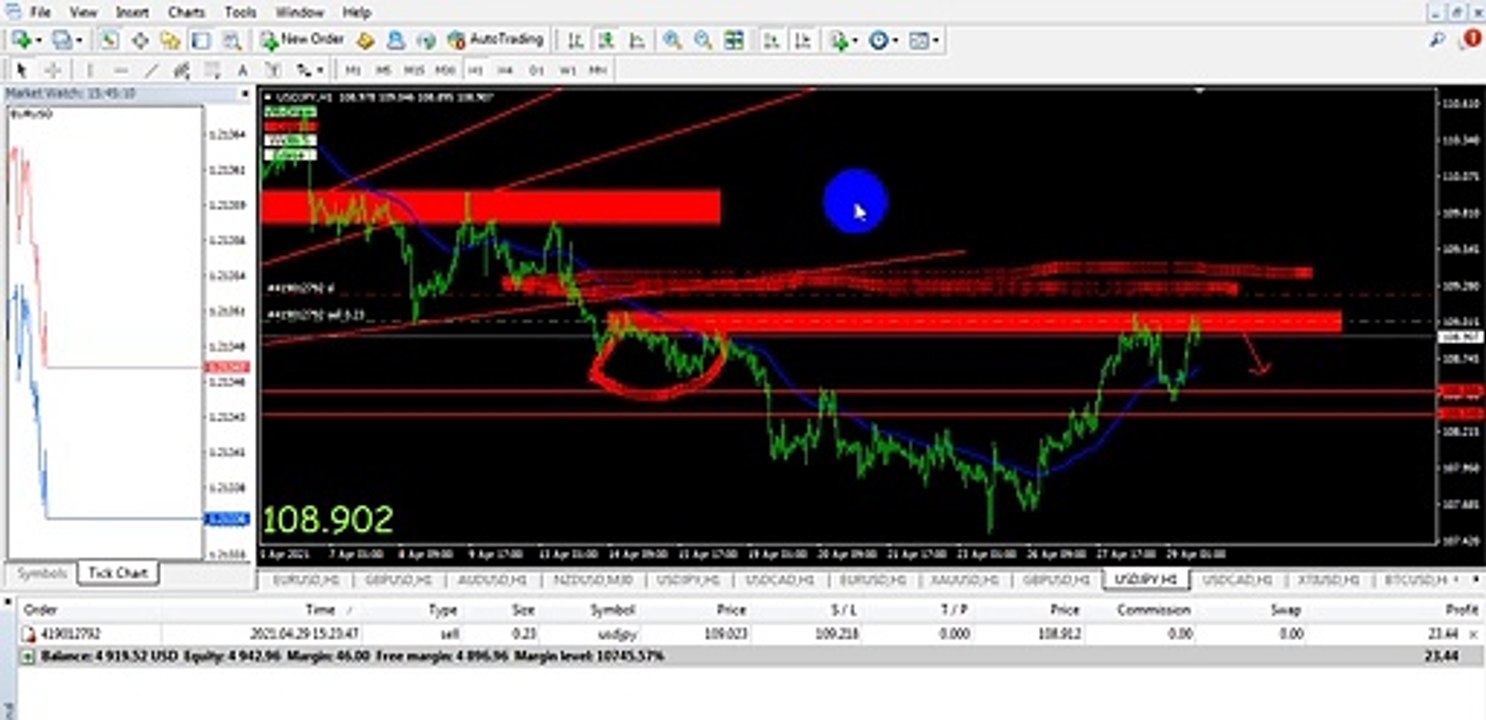The width and height of the screenshot is (1486, 720).
Task: Select the Equidistant Channel tool
Action: click(x=181, y=70)
